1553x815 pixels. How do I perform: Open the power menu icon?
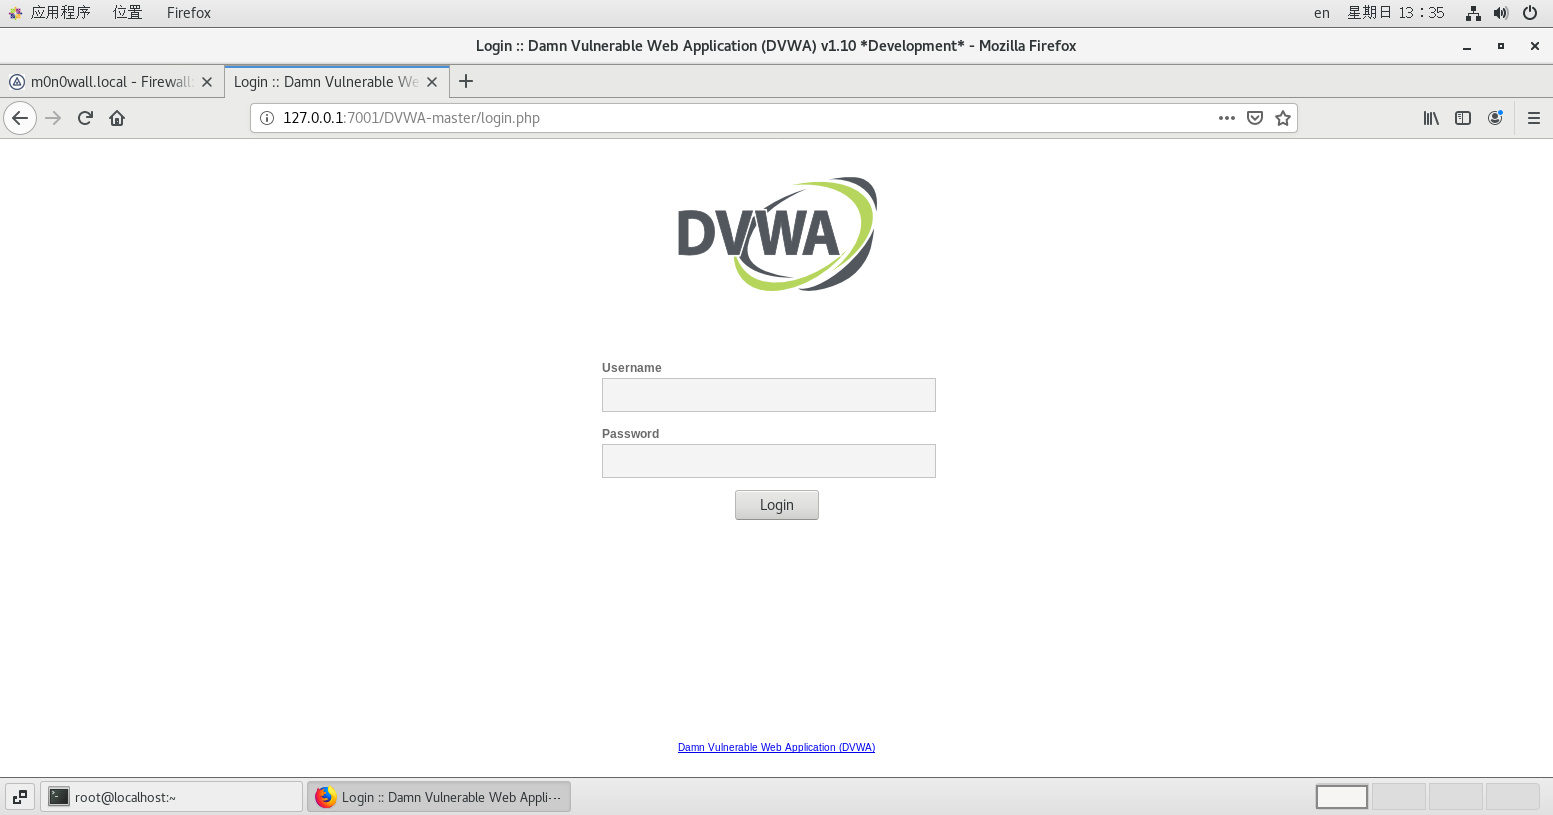[1530, 13]
